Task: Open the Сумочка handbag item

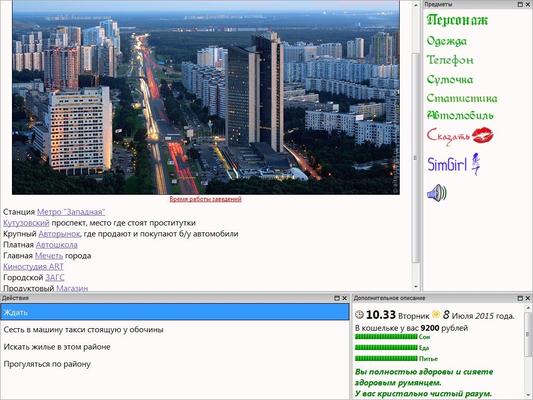Action: (450, 80)
